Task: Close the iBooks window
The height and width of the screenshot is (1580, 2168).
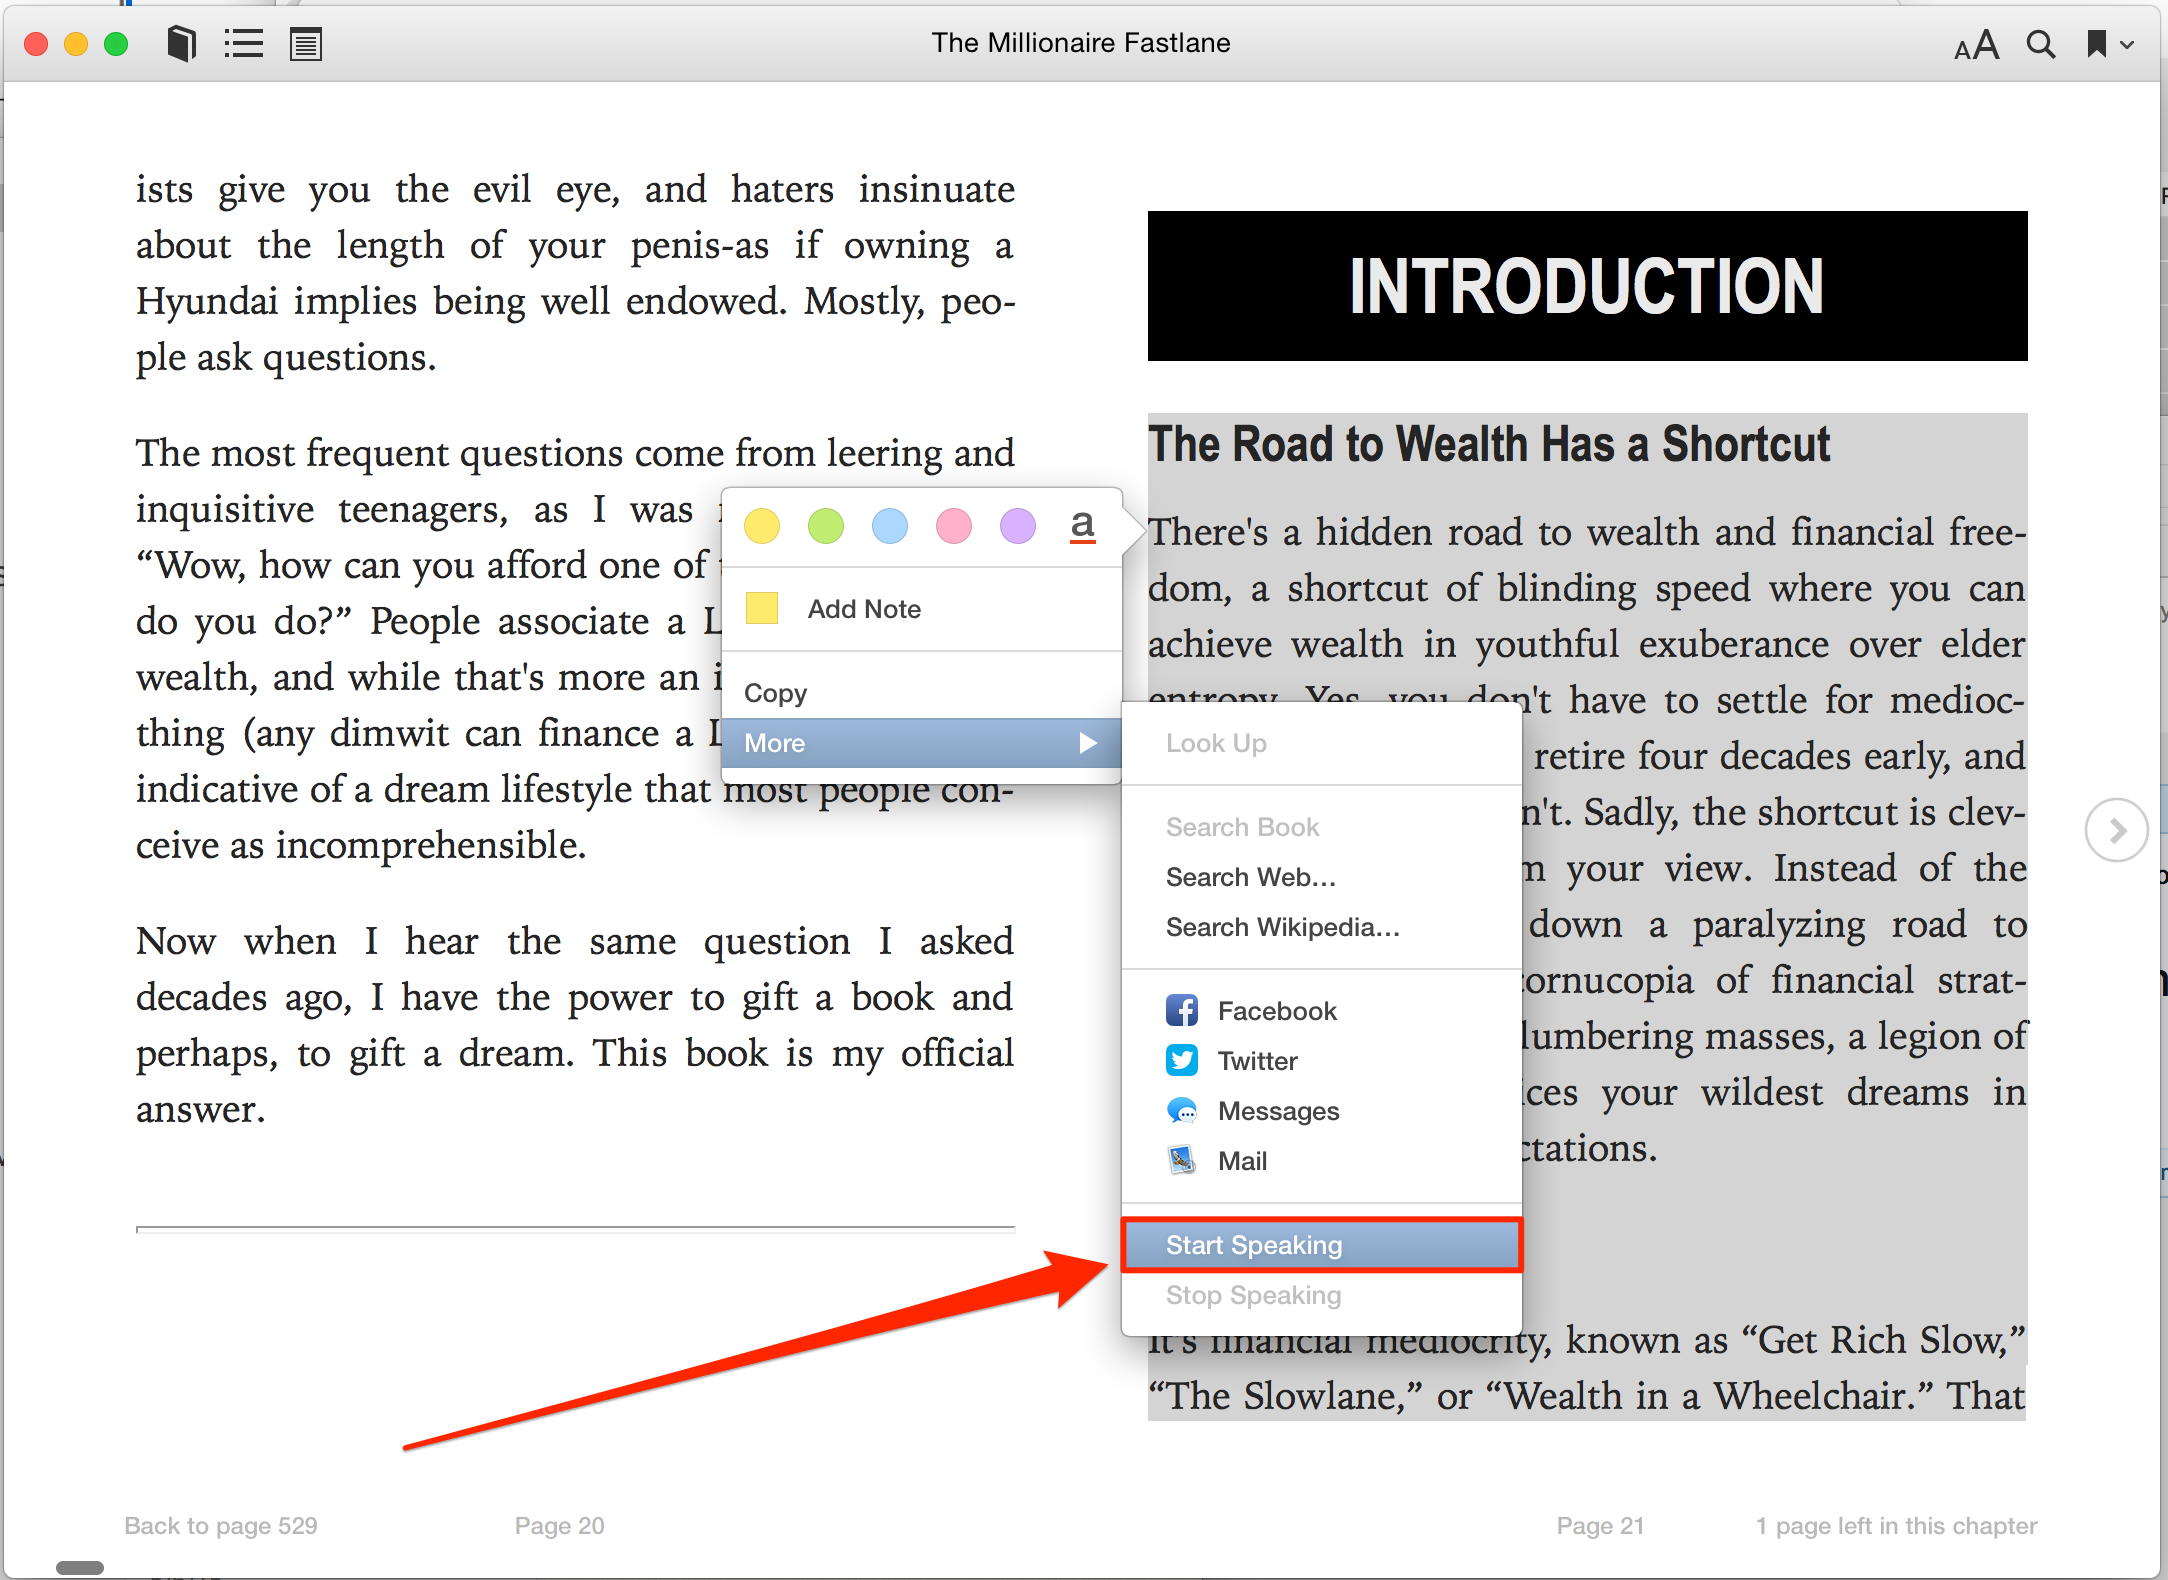Action: point(36,44)
